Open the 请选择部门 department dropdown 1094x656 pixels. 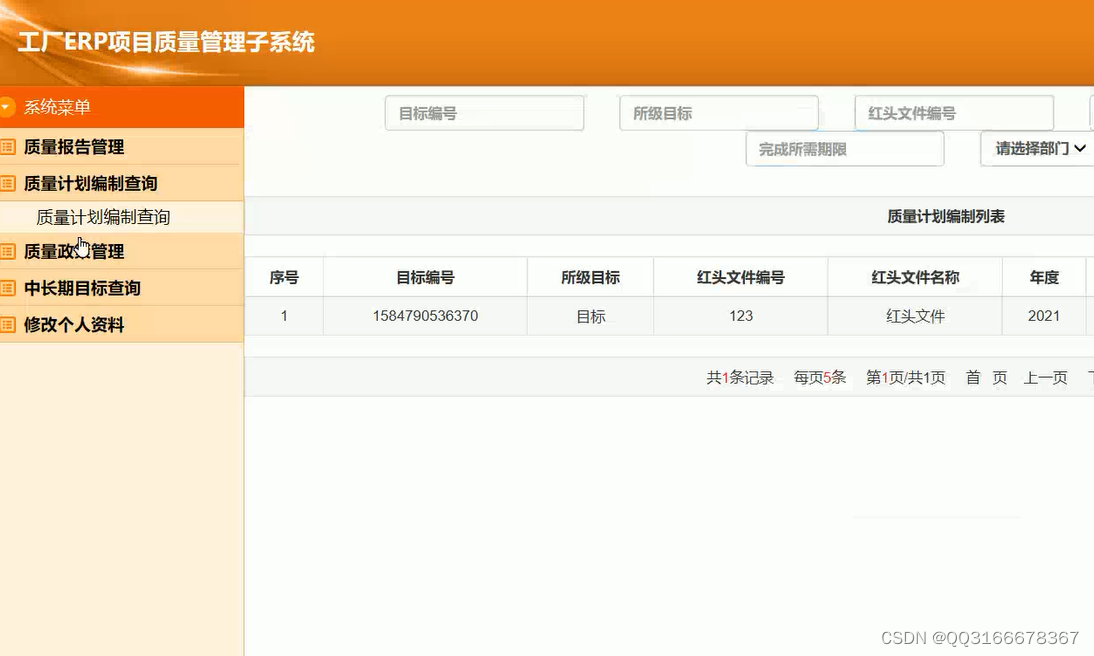click(x=1036, y=148)
